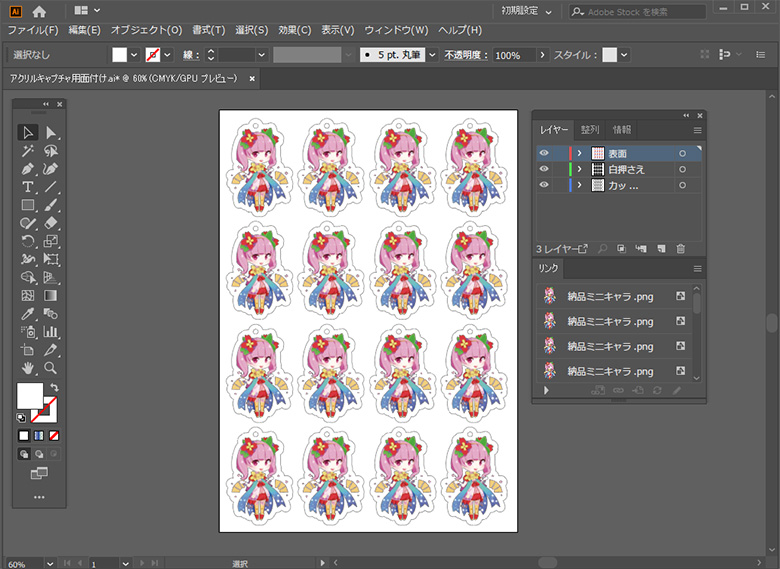The height and width of the screenshot is (569, 780).
Task: Open the stroke weight dropdown
Action: [262, 55]
